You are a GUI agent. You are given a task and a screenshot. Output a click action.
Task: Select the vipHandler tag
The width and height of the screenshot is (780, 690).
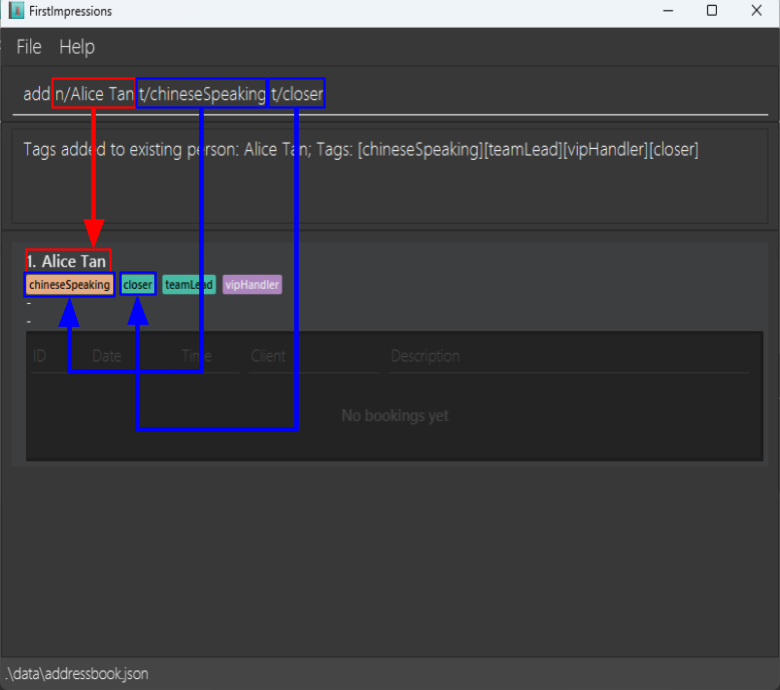pos(252,285)
